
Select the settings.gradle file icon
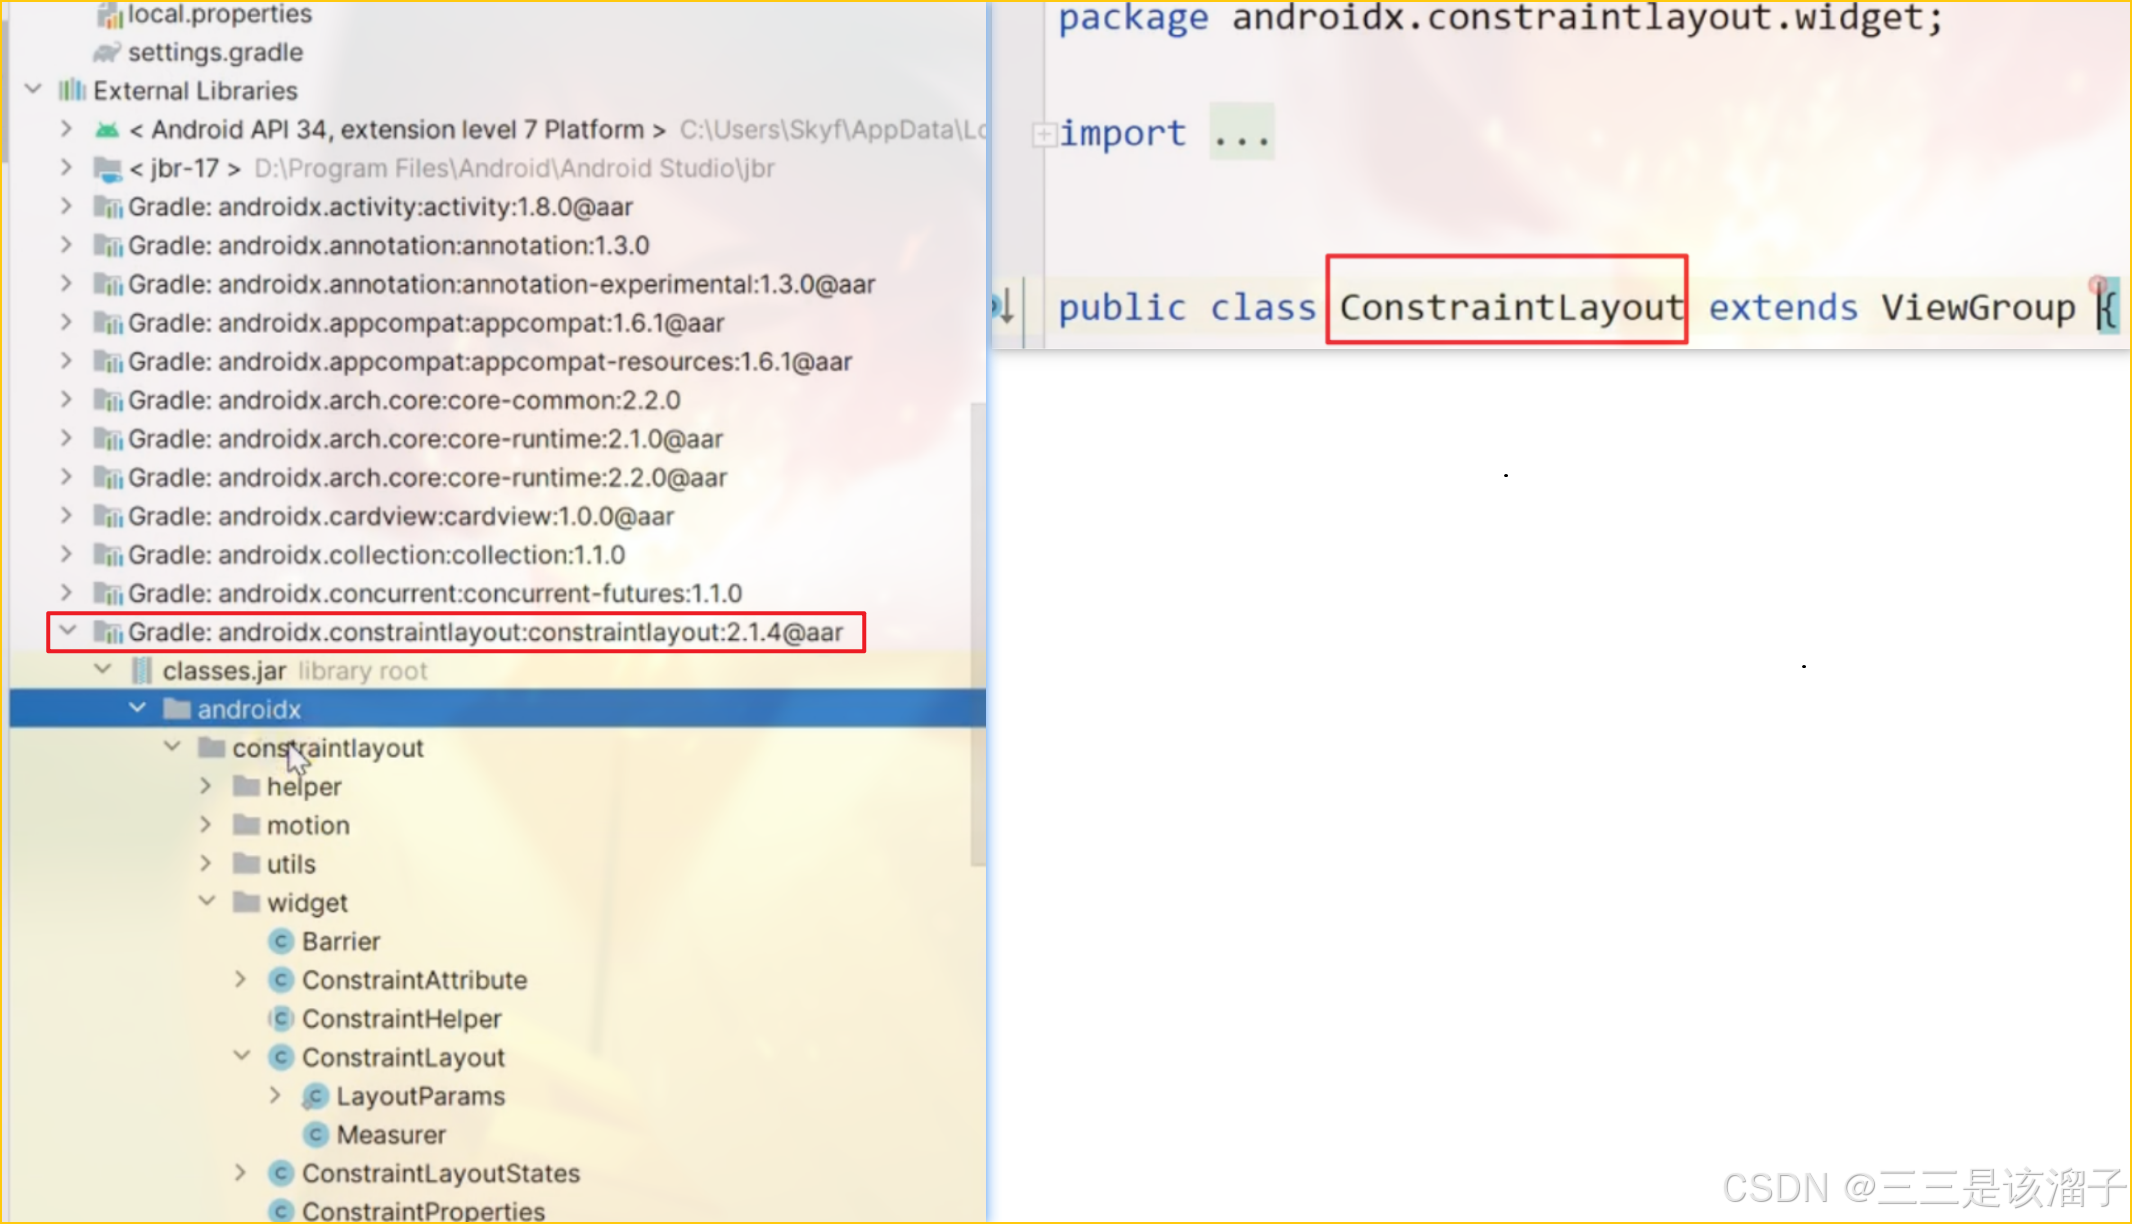point(107,52)
